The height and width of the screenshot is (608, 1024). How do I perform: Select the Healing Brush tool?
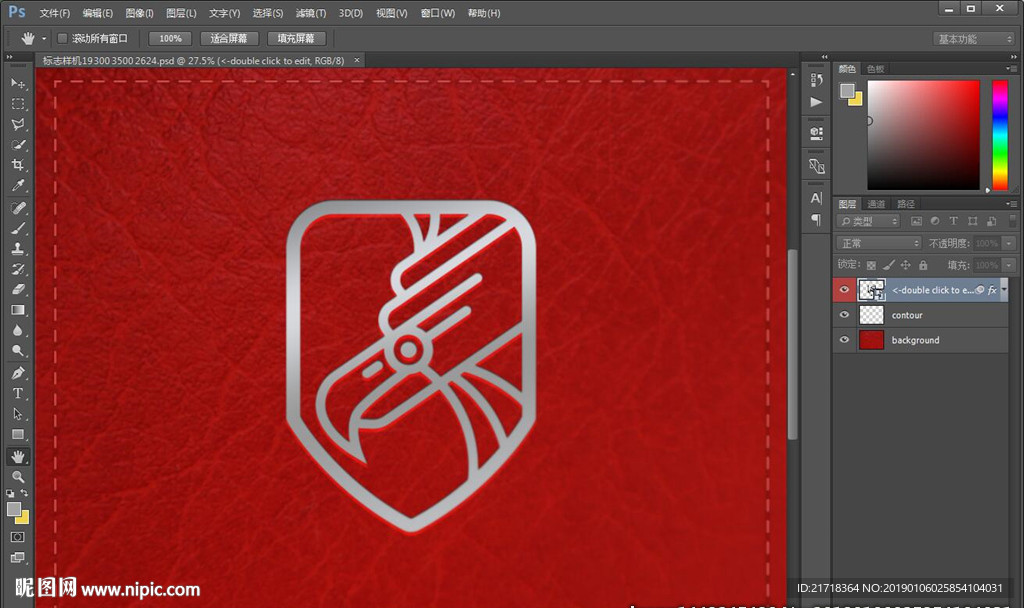[x=18, y=208]
